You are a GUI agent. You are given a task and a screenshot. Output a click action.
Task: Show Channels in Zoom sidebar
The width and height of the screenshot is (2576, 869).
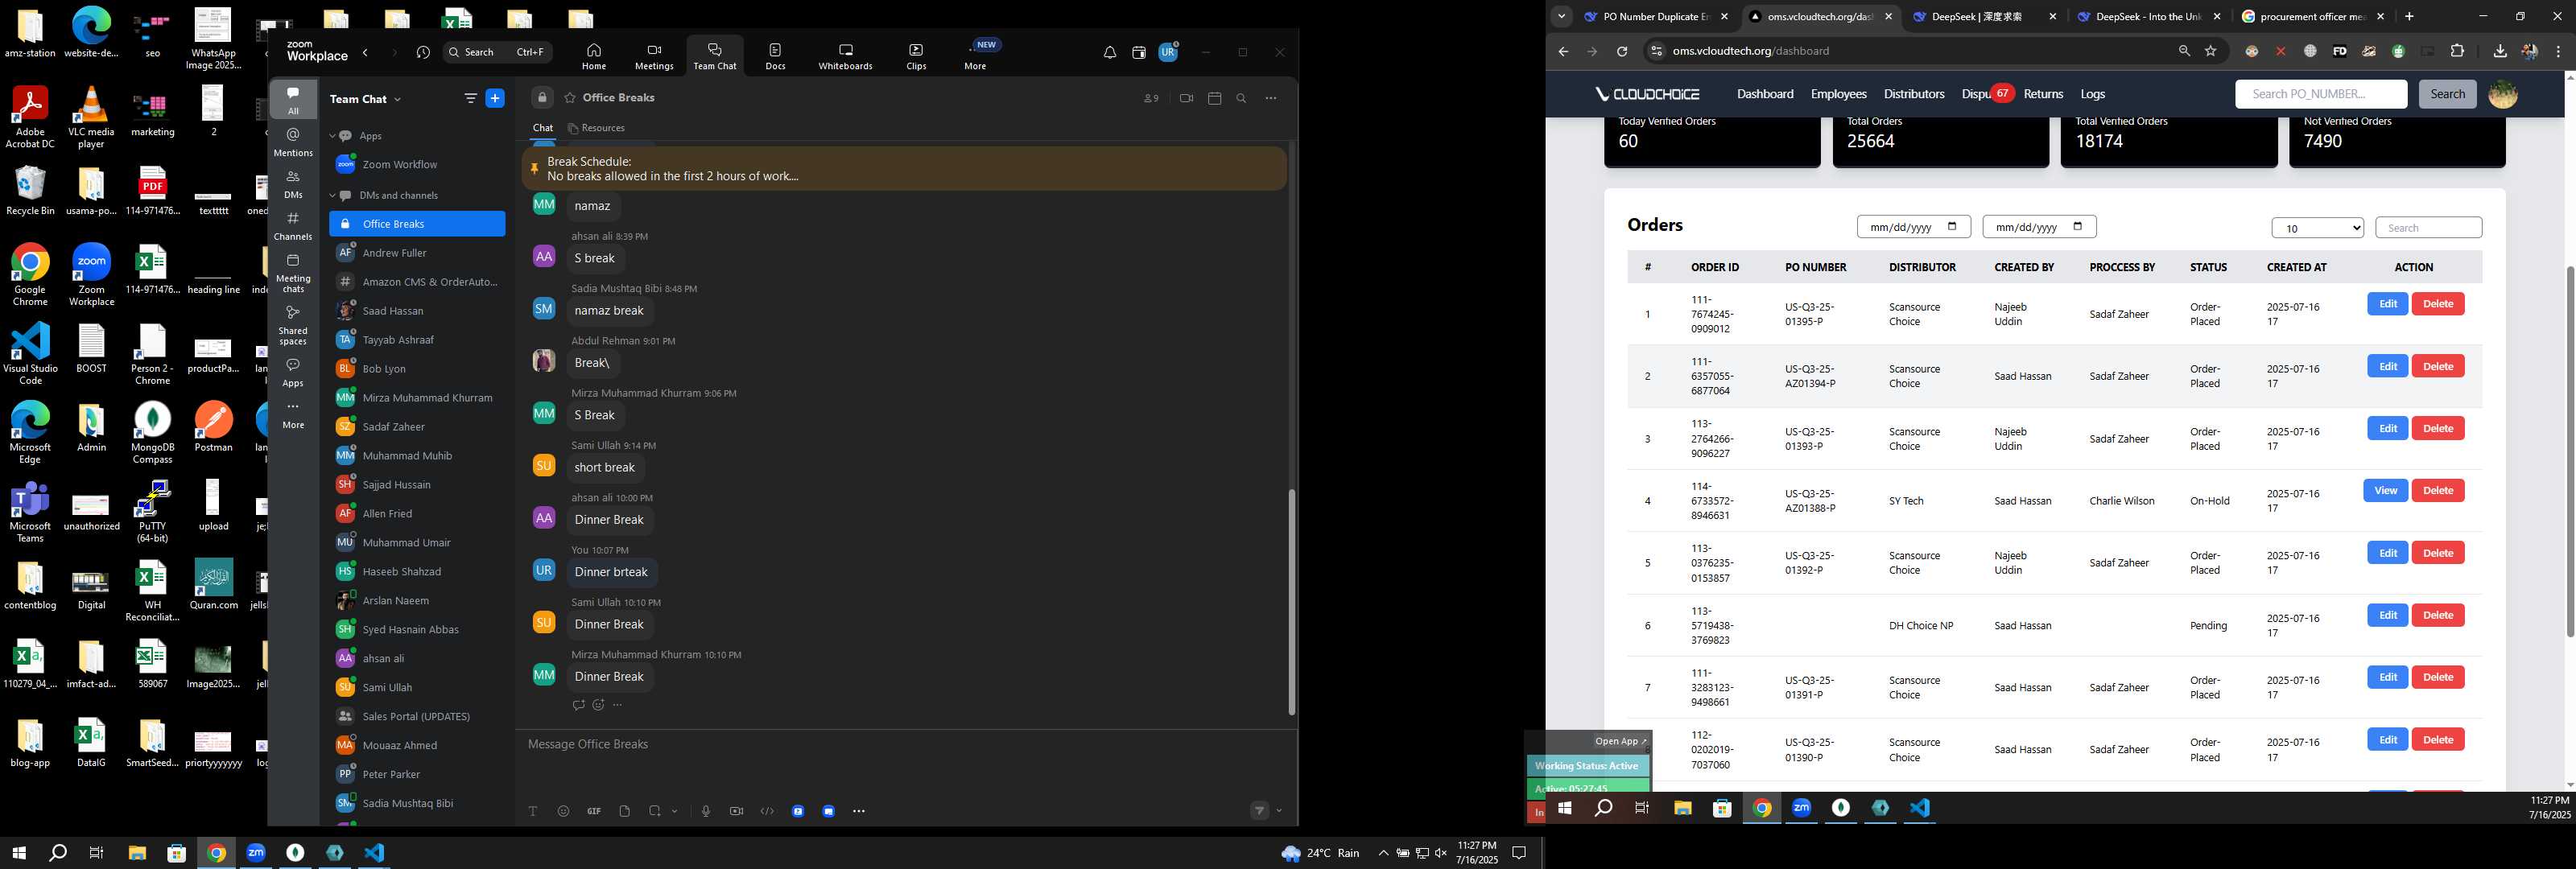click(293, 226)
